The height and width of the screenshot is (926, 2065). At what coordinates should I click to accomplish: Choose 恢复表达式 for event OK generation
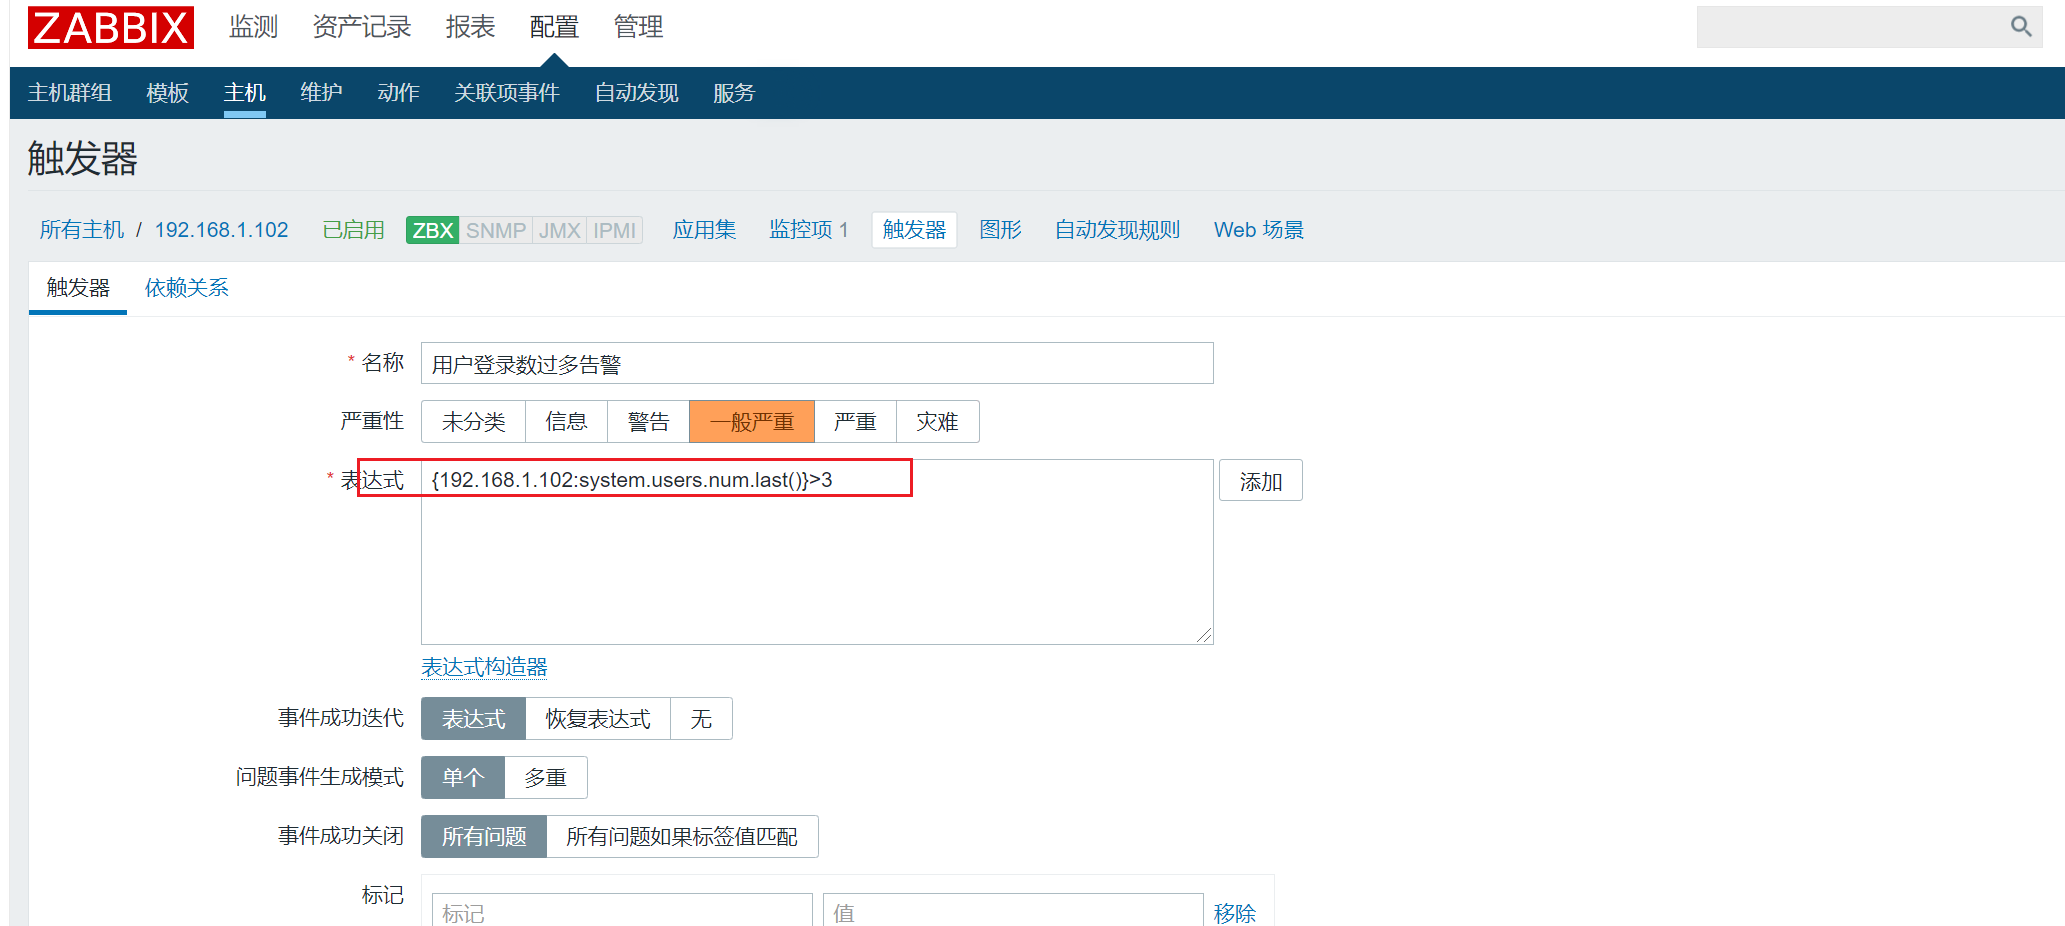point(597,719)
